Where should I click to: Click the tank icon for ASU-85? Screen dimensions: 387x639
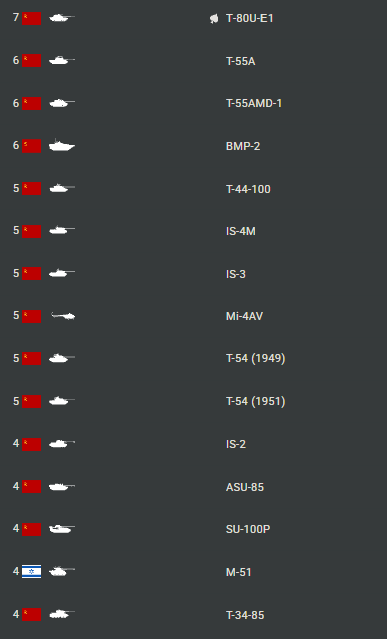click(x=62, y=486)
